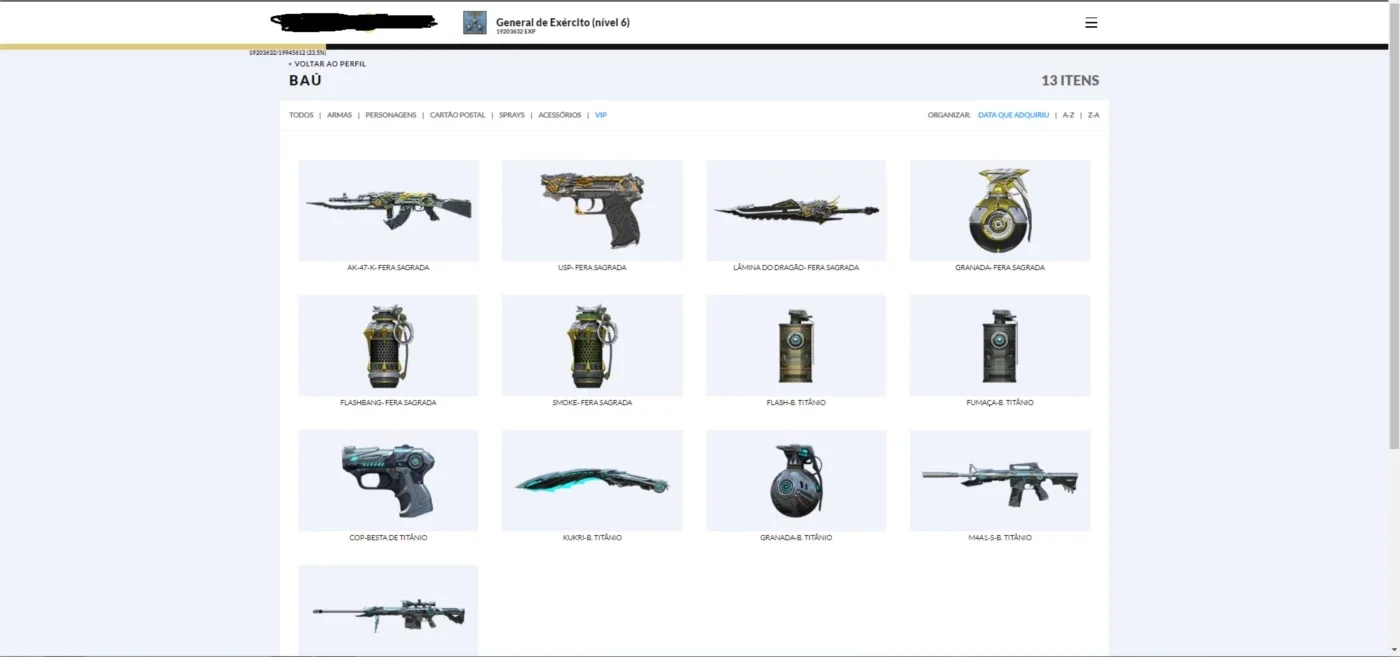
Task: Sort items by DATA QUE ADQUIRIU
Action: point(1014,115)
